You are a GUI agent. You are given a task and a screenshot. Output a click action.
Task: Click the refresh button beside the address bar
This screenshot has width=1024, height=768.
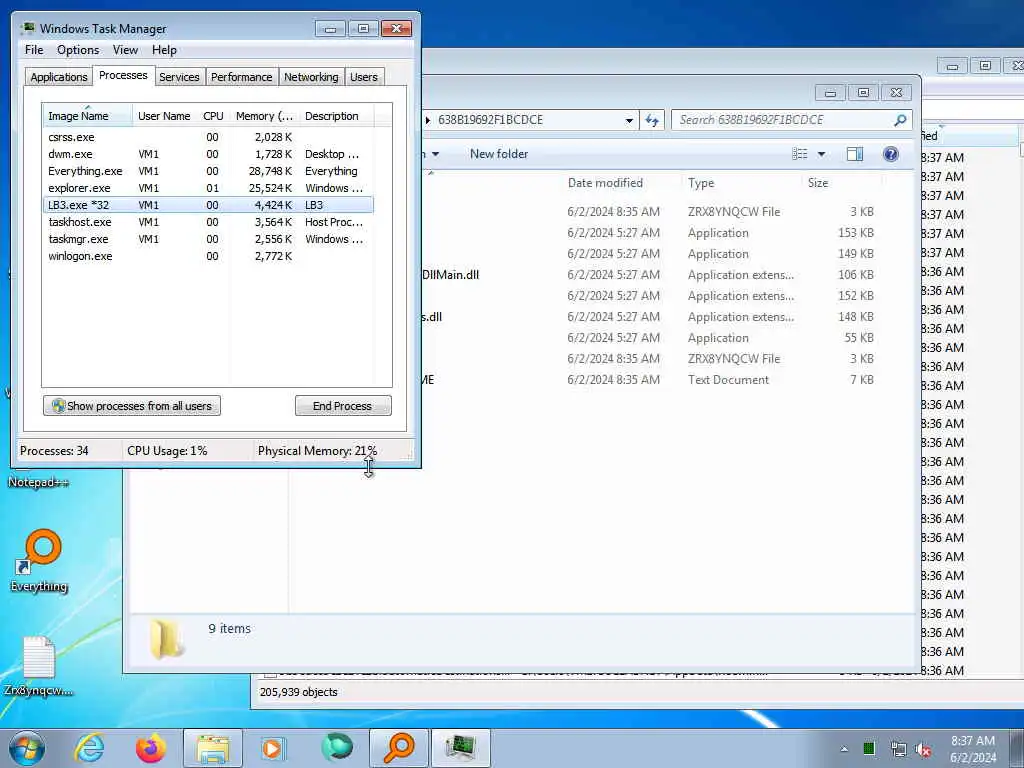[x=651, y=120]
